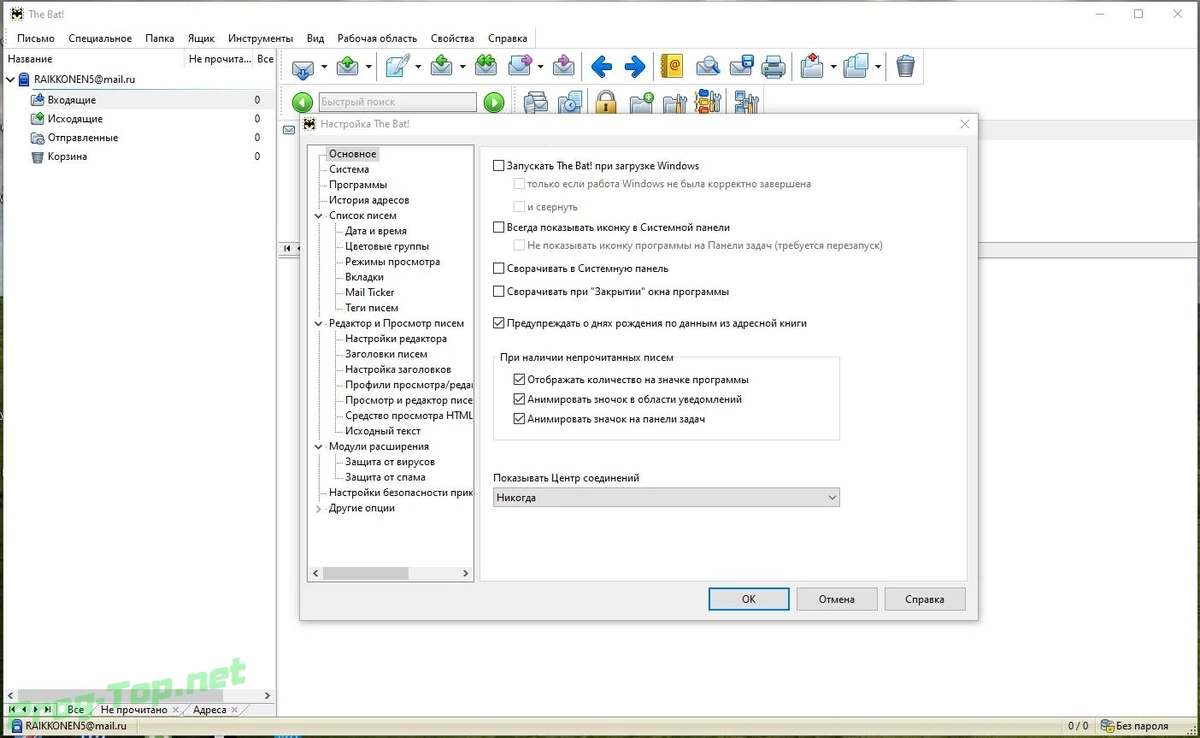Click the blue left arrow icon
The width and height of the screenshot is (1200, 738).
(601, 67)
